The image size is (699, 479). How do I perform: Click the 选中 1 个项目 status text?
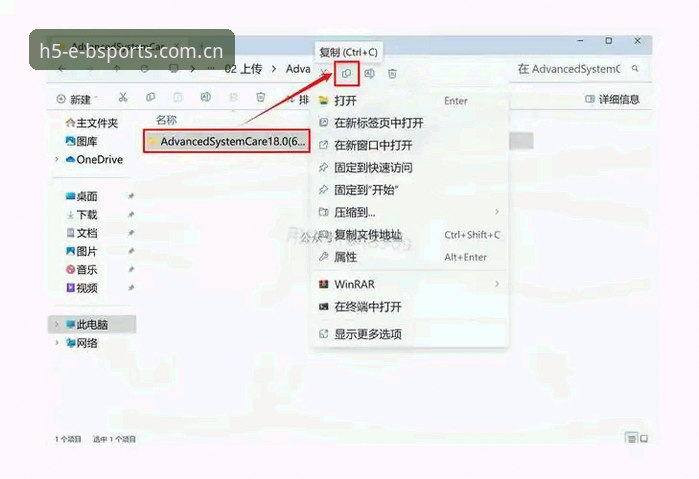pyautogui.click(x=114, y=439)
